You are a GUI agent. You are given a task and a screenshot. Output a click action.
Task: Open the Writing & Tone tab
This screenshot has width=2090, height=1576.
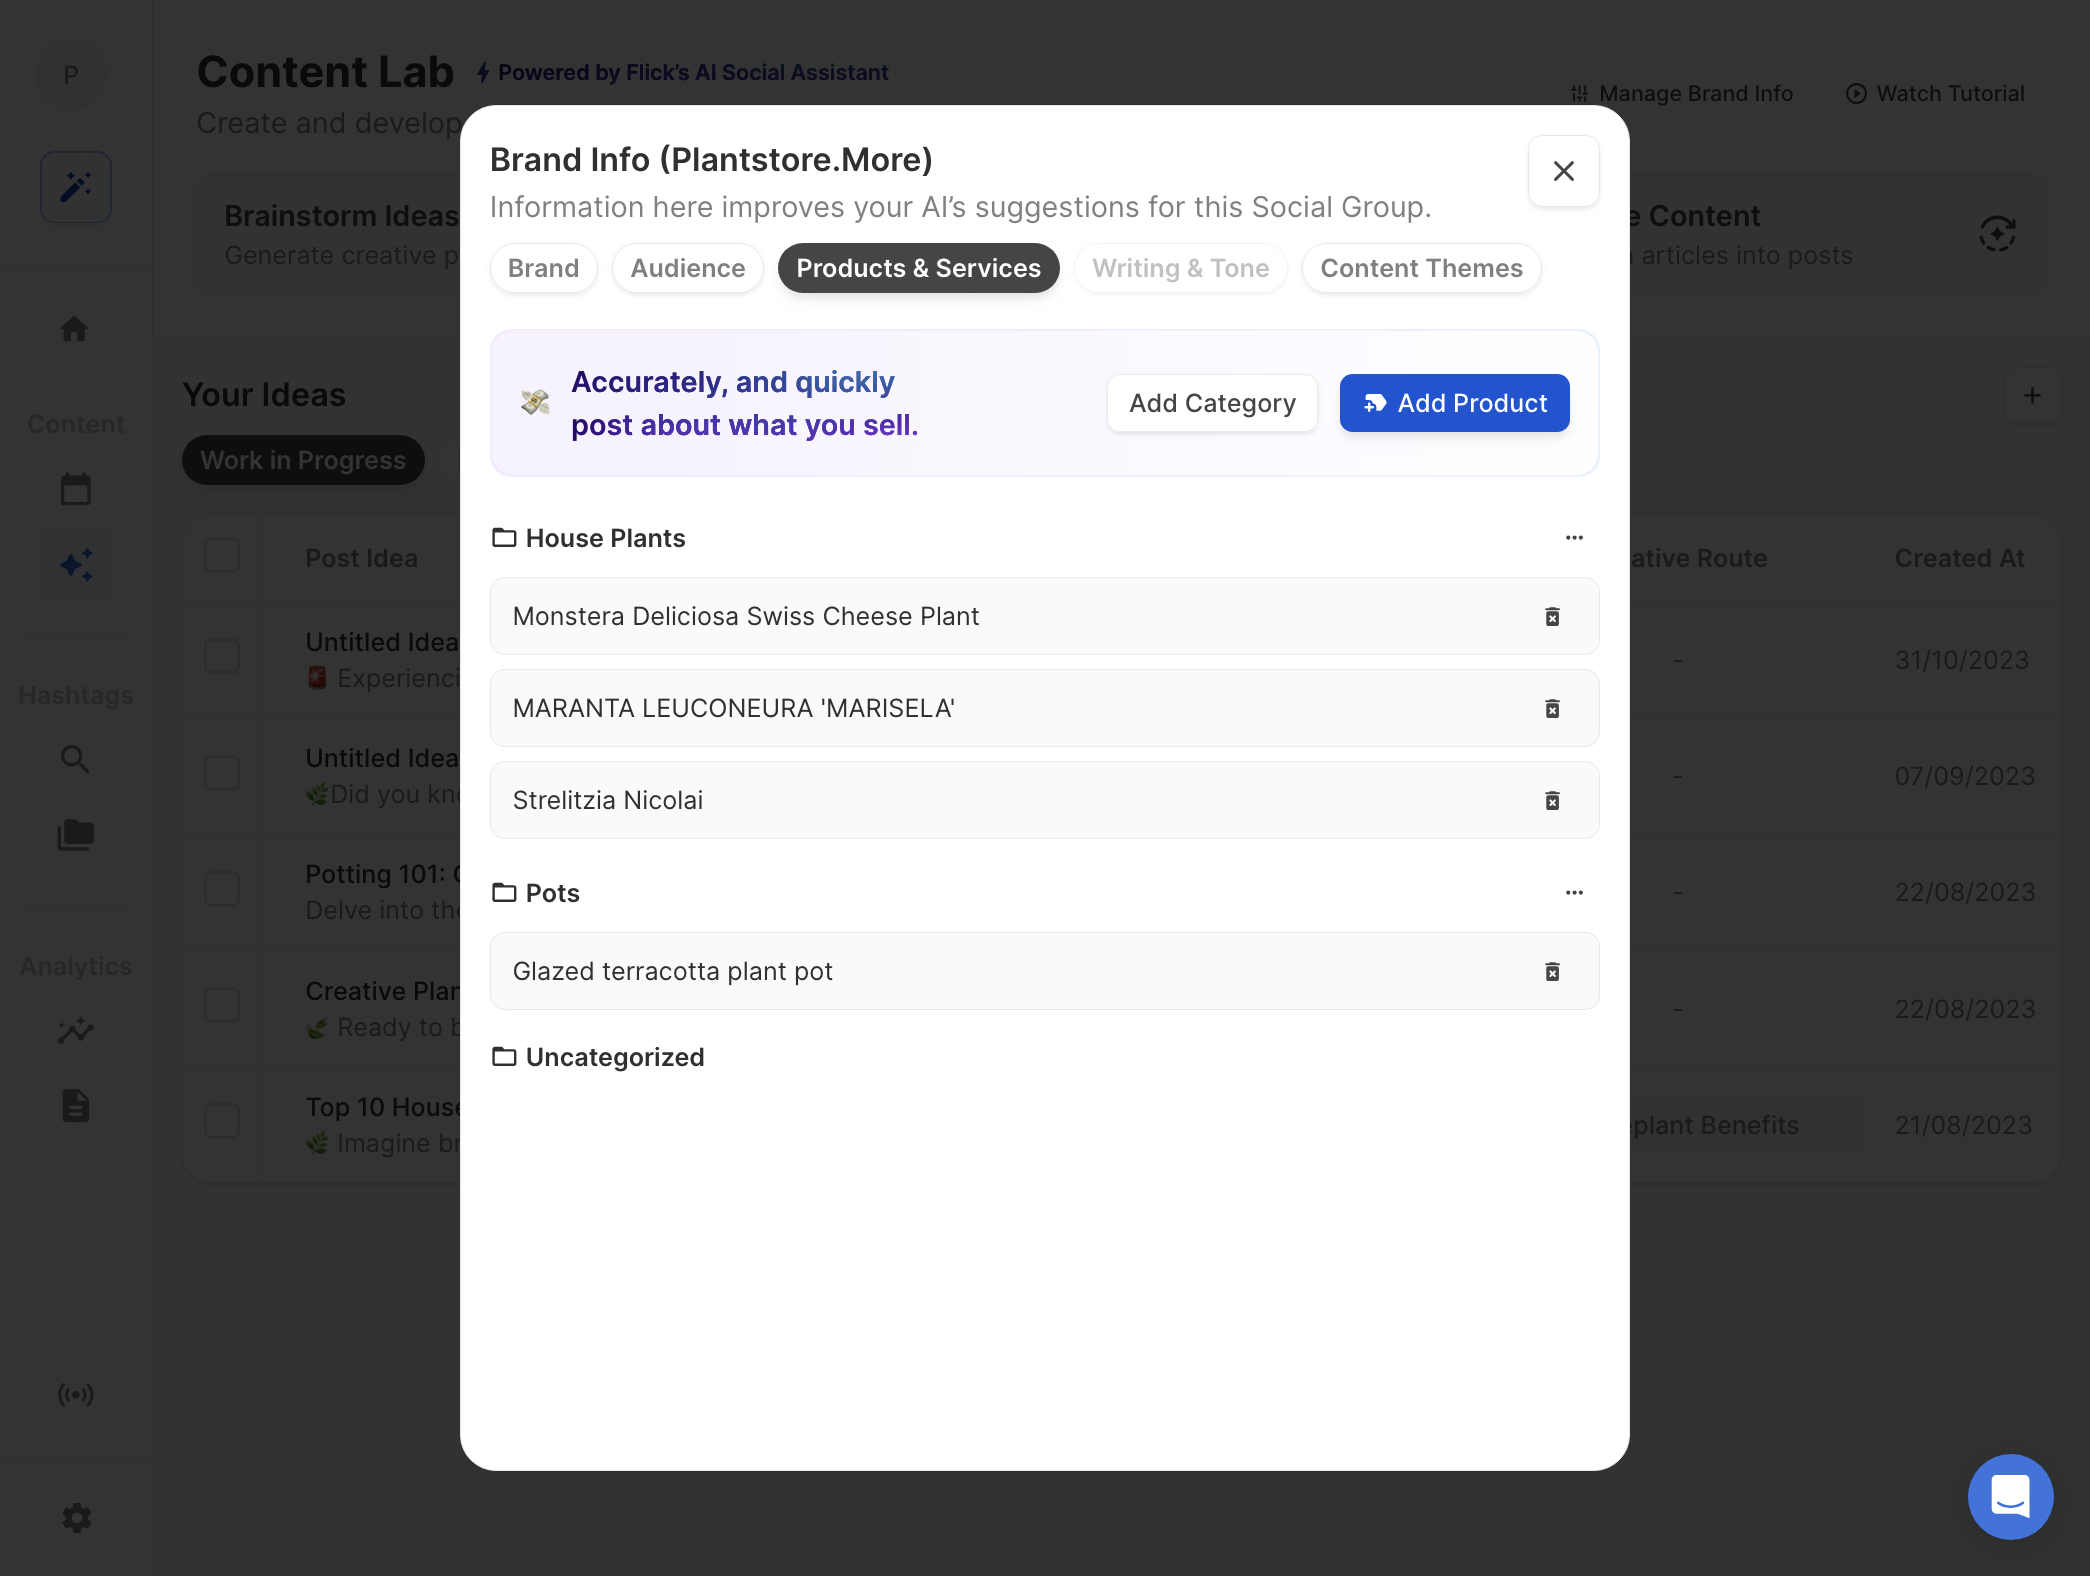tap(1180, 268)
